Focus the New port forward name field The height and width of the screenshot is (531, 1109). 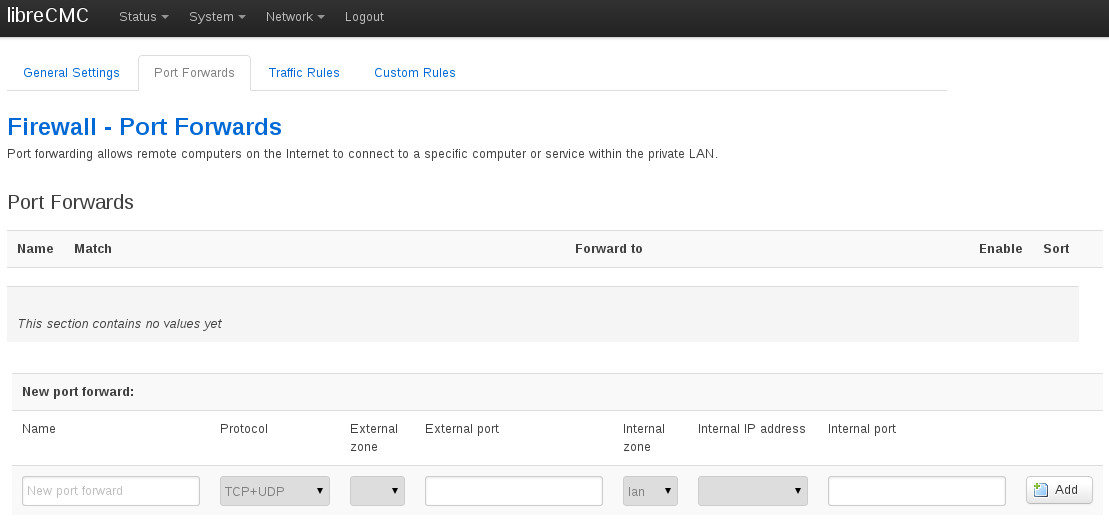pyautogui.click(x=111, y=491)
